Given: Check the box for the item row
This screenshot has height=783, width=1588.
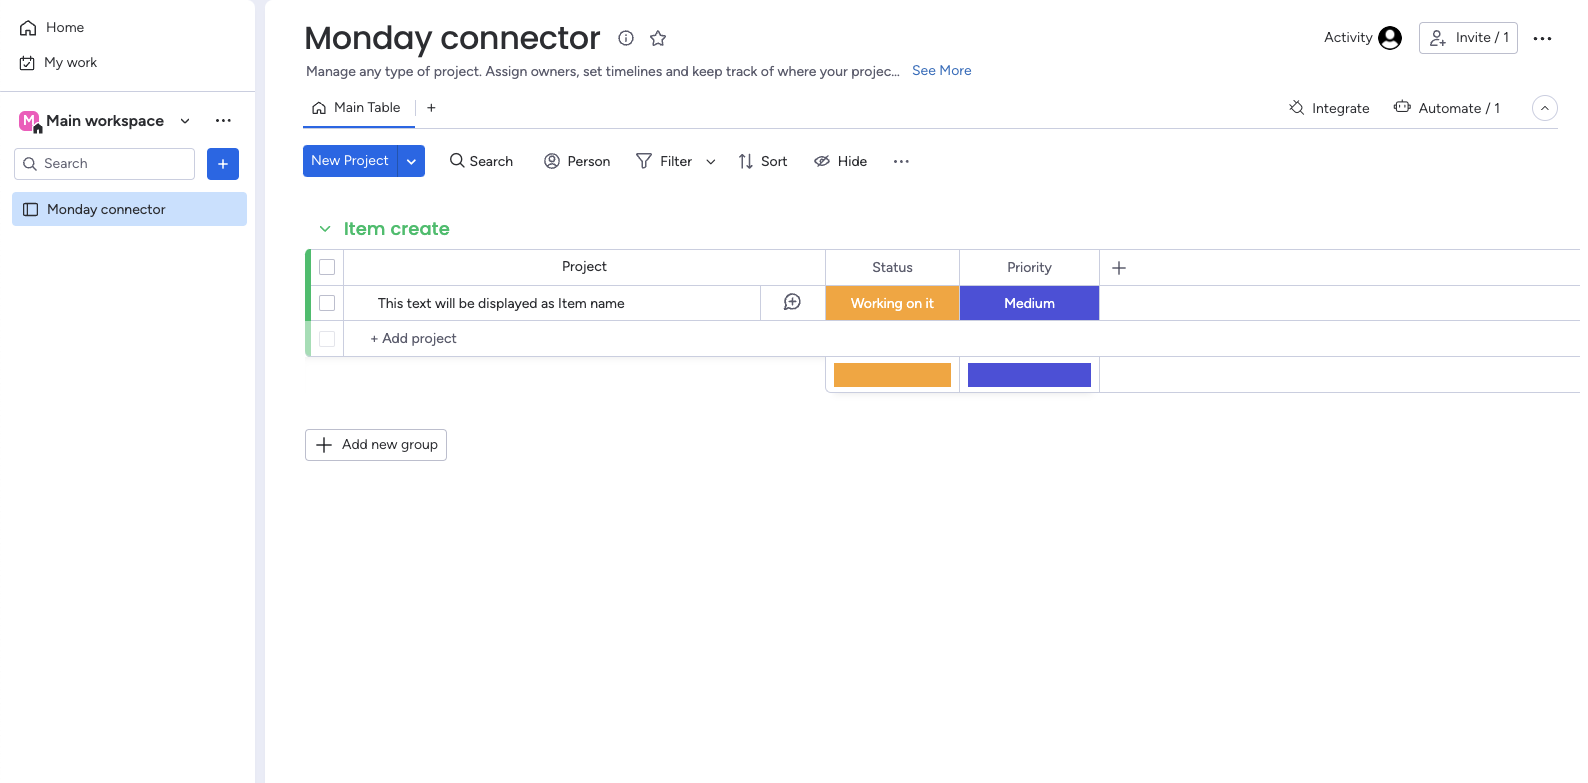Looking at the screenshot, I should click(x=327, y=303).
